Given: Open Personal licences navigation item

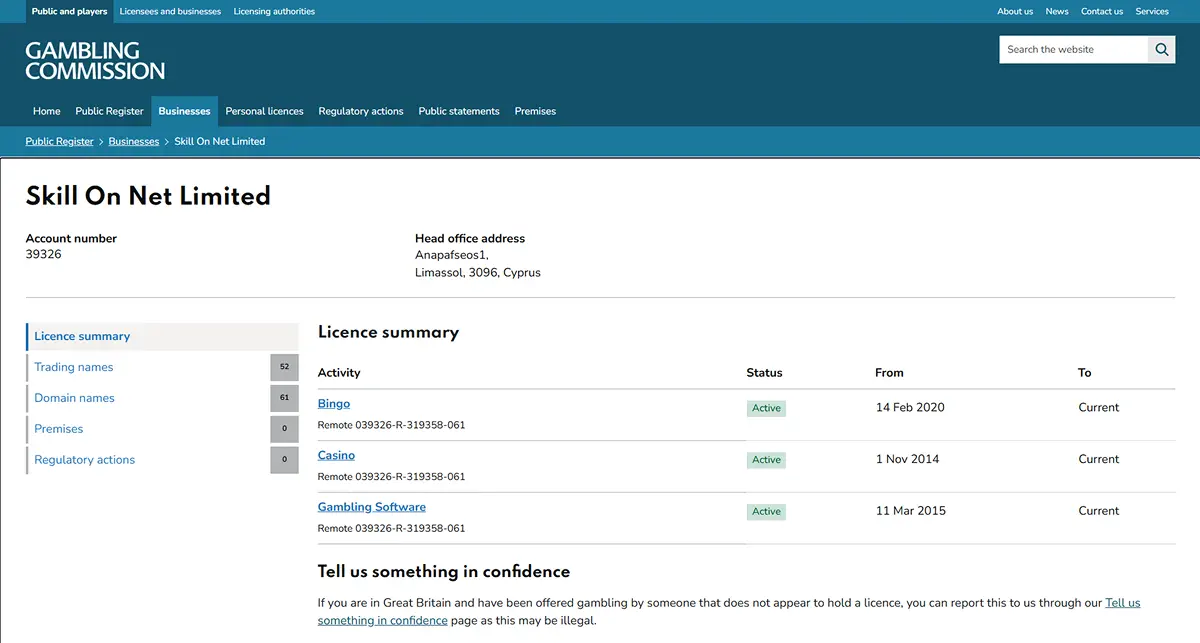Looking at the screenshot, I should pos(265,111).
